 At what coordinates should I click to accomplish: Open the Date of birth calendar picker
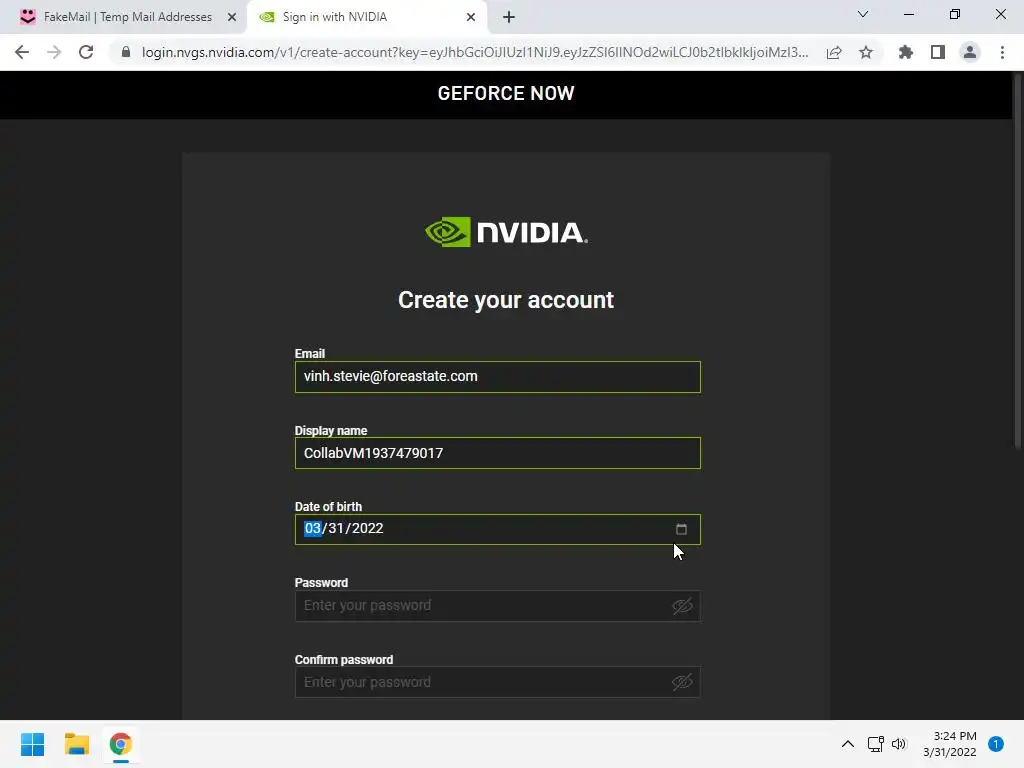[681, 529]
